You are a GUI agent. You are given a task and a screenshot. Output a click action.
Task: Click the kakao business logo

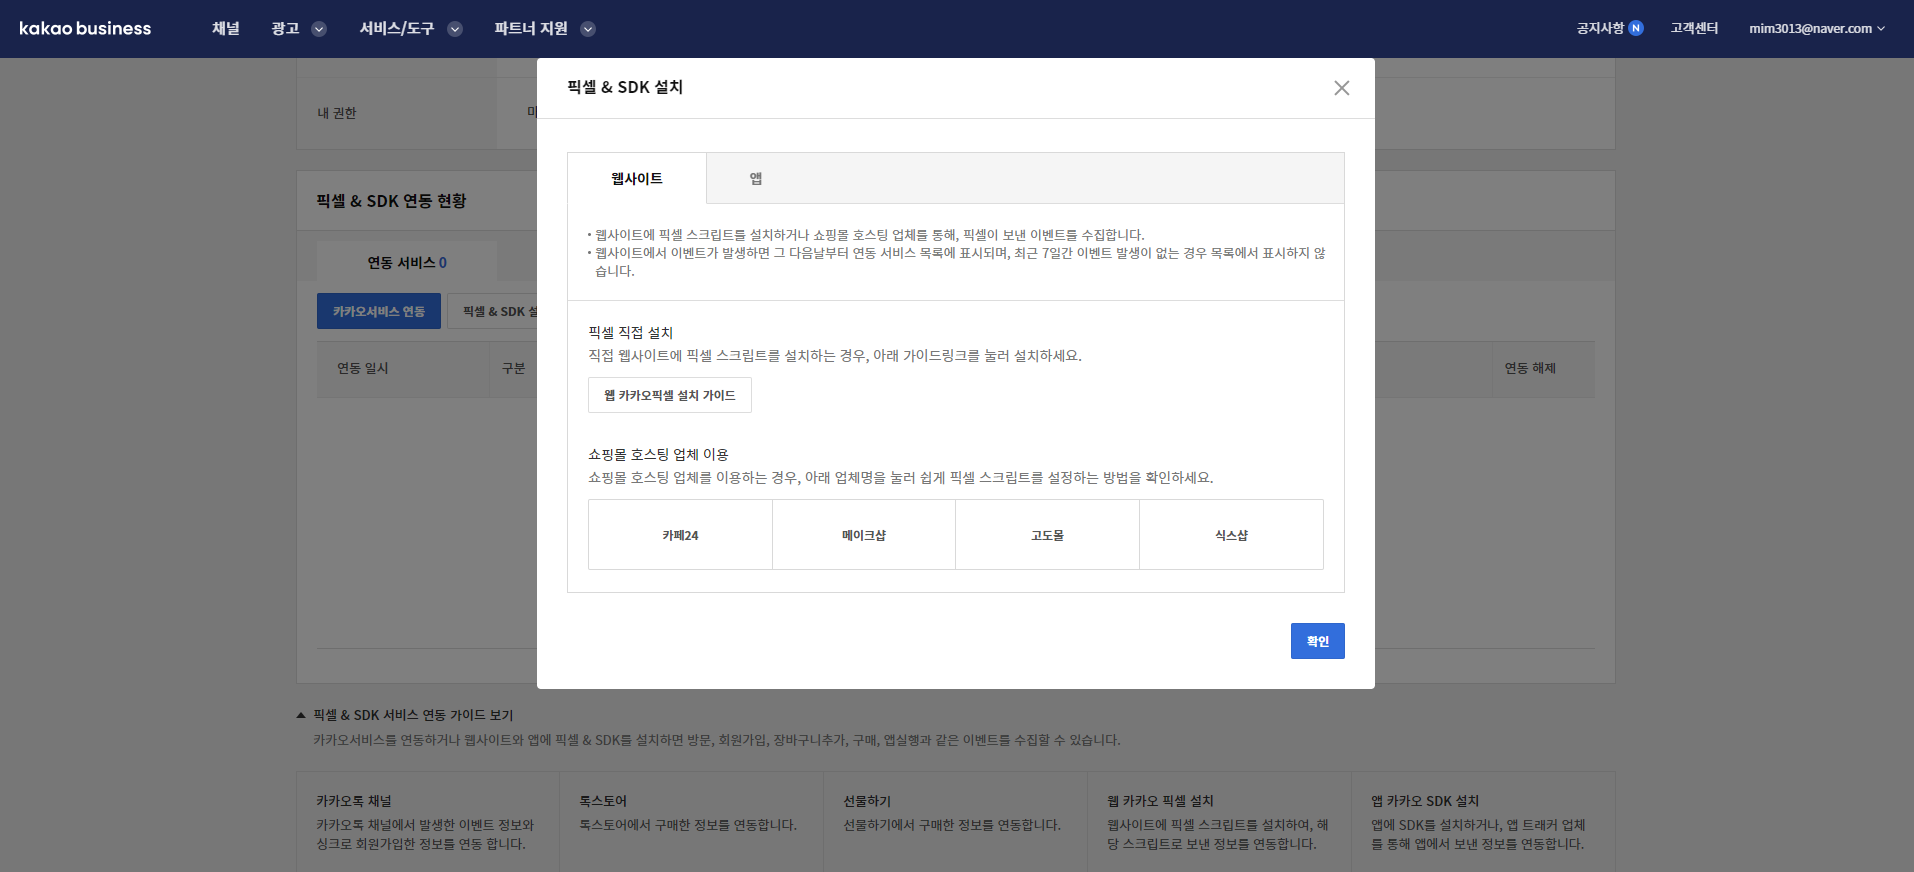click(x=85, y=28)
